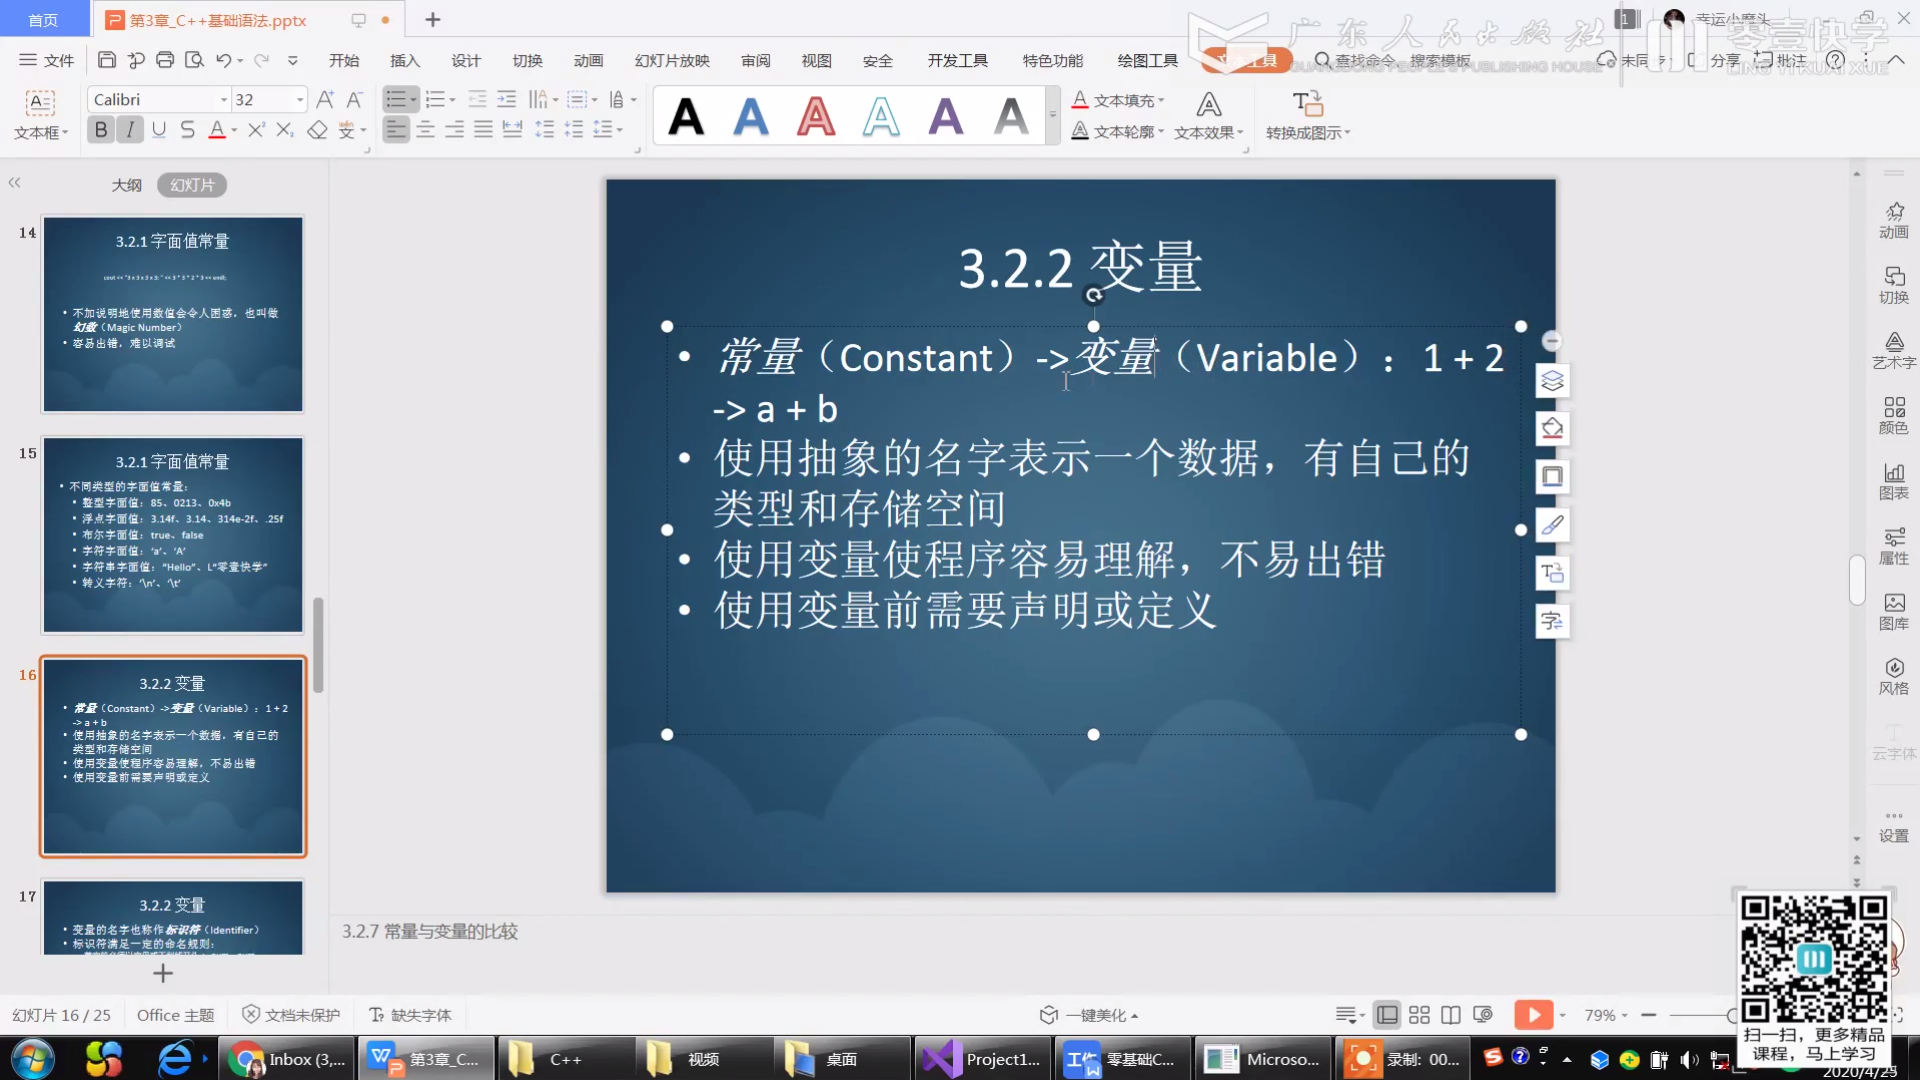Expand the WordArt style gallery
This screenshot has height=1080, width=1920.
point(1052,115)
